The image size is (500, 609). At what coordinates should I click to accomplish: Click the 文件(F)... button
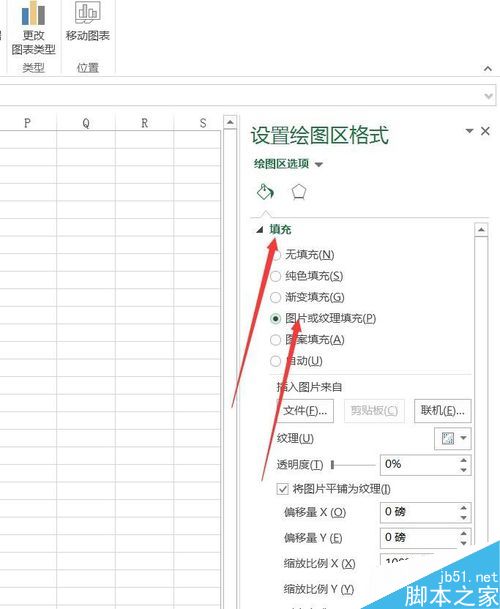coord(305,411)
